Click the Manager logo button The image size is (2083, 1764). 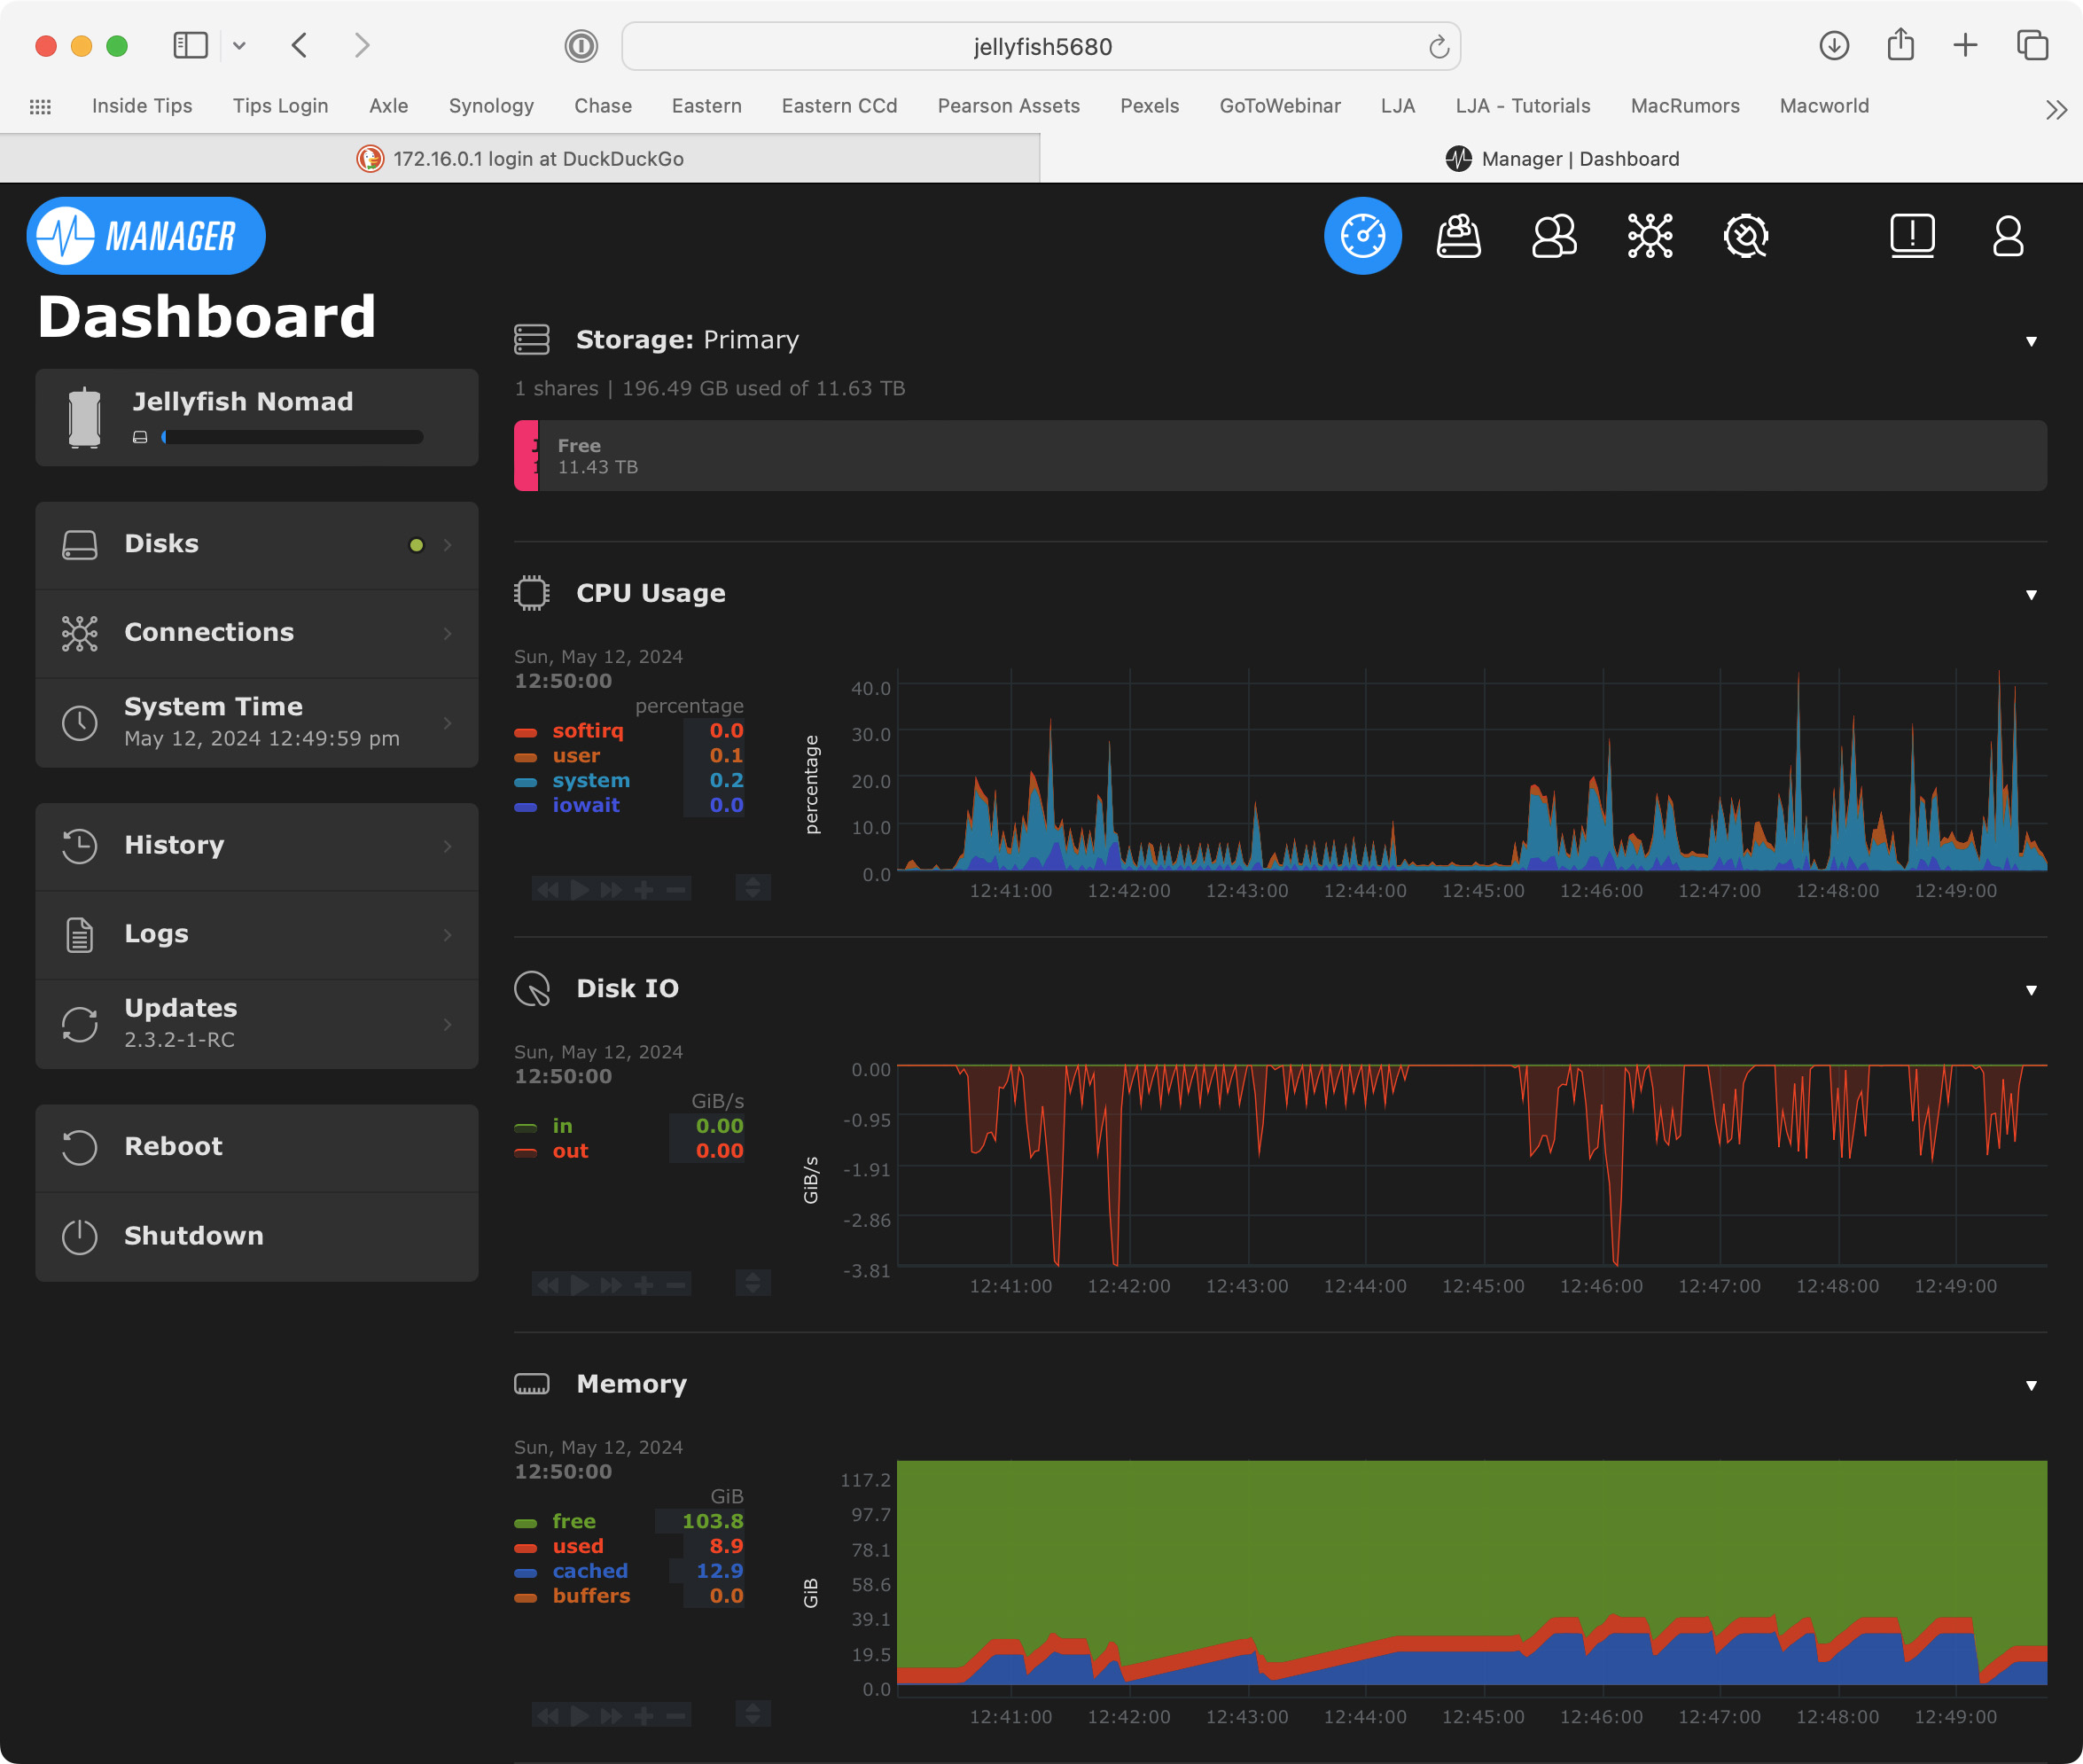[x=146, y=236]
